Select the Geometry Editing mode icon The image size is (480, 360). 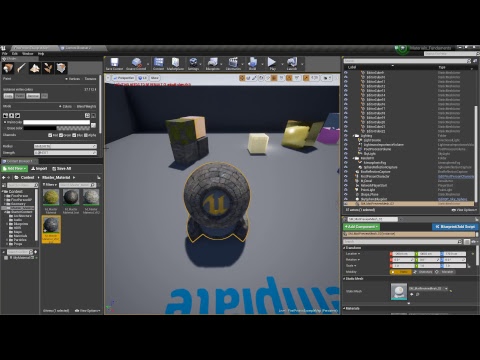61,68
